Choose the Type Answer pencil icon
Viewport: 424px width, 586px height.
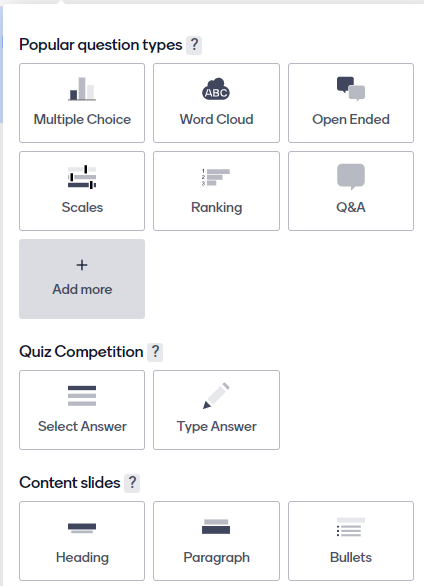[x=216, y=396]
